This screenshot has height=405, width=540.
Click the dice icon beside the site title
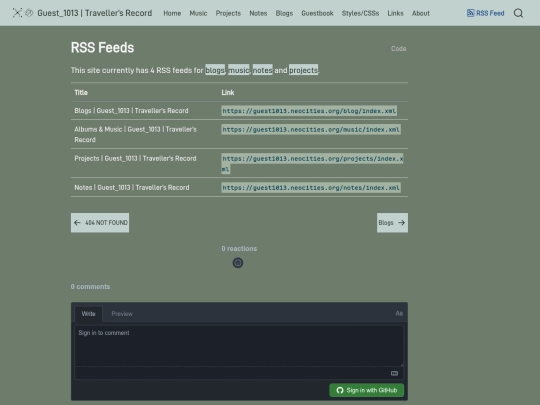pyautogui.click(x=30, y=13)
